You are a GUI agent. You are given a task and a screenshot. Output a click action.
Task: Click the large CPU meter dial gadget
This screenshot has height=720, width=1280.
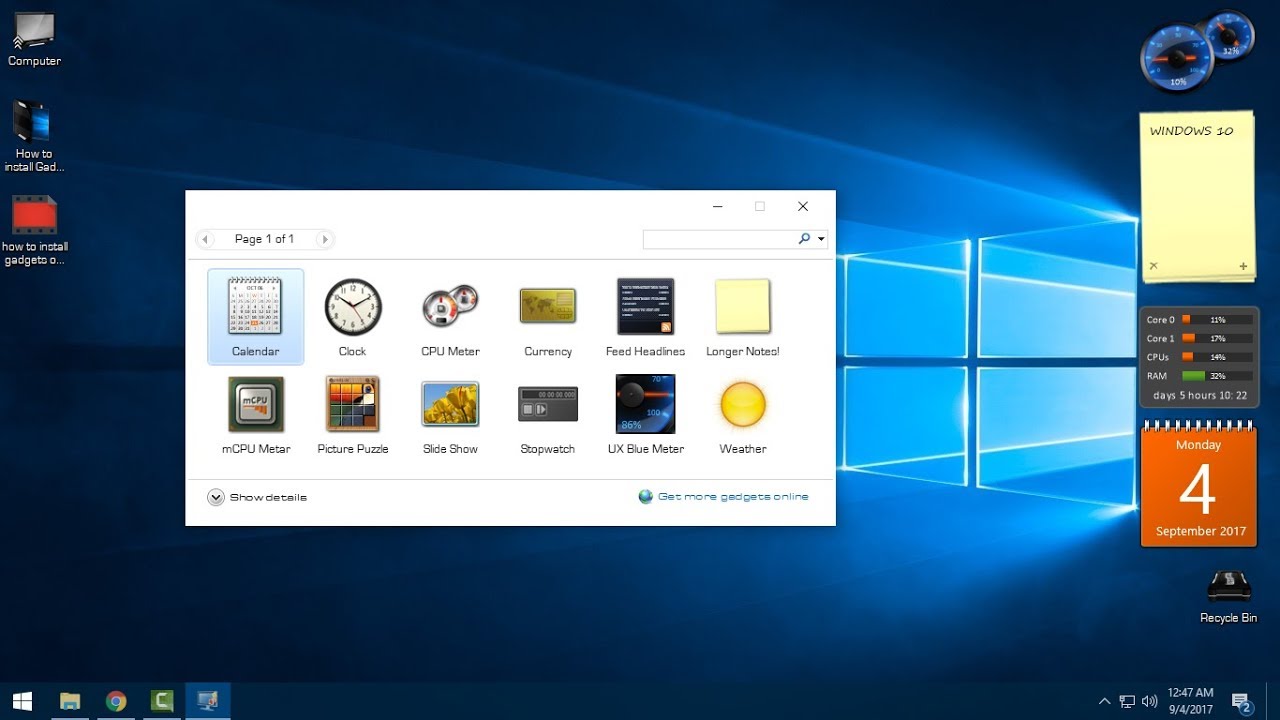[1177, 57]
